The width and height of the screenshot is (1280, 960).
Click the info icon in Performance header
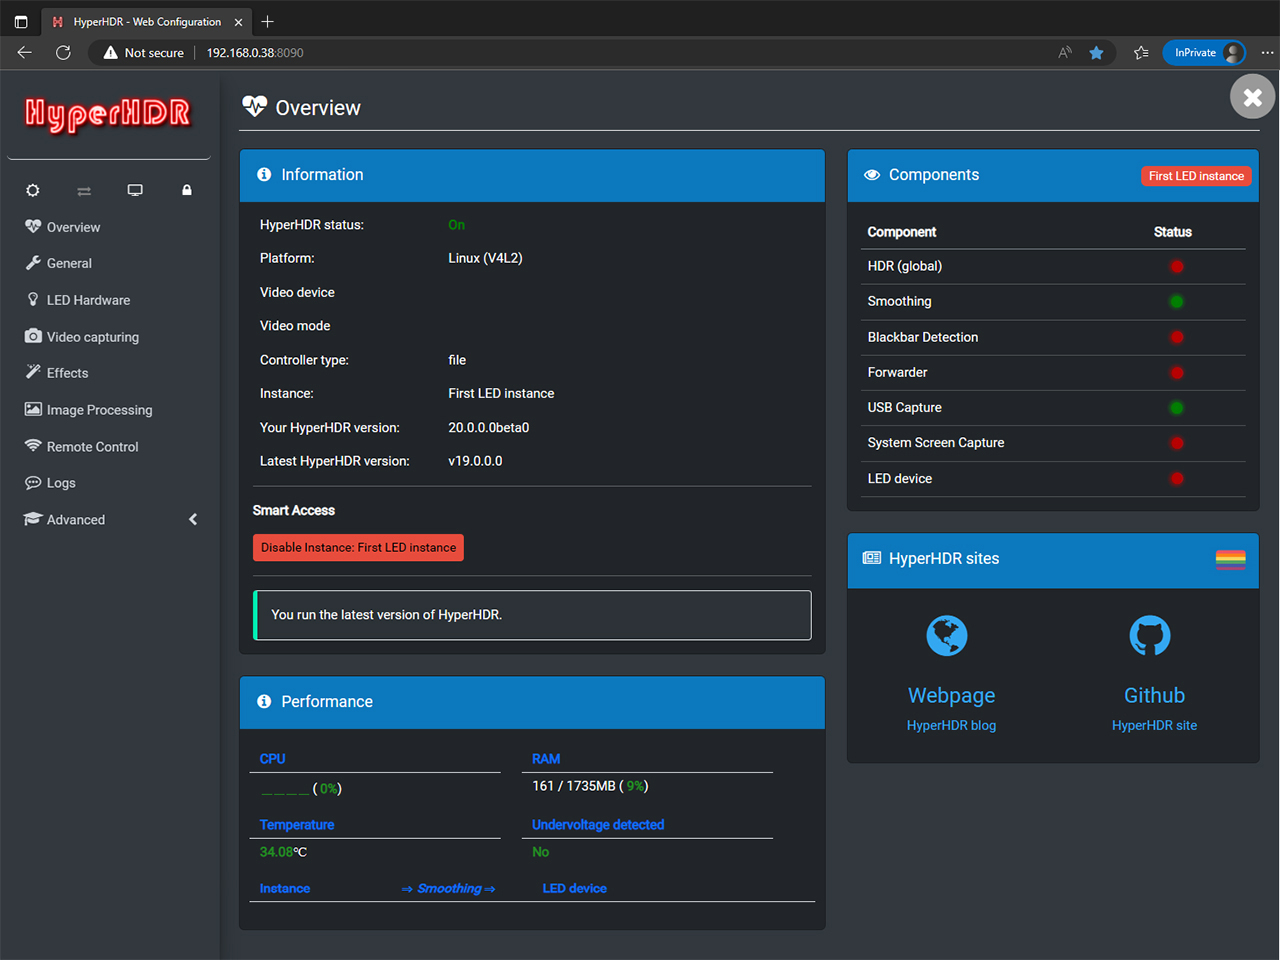[x=264, y=702]
